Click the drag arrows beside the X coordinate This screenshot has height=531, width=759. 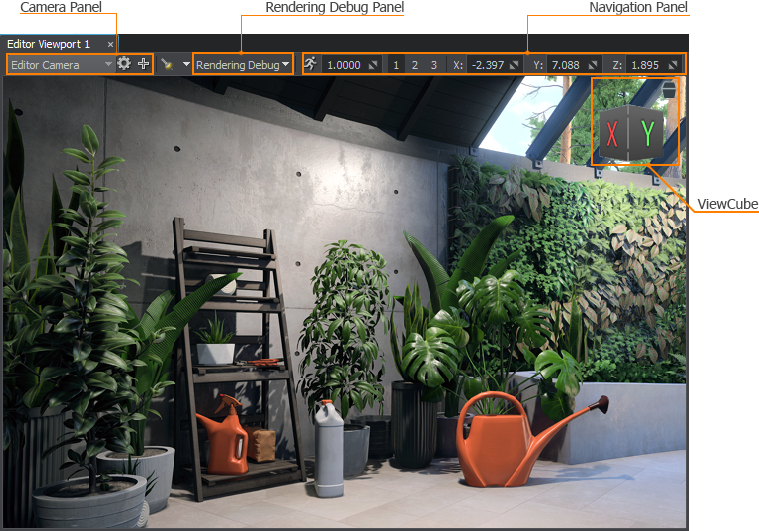[x=514, y=65]
